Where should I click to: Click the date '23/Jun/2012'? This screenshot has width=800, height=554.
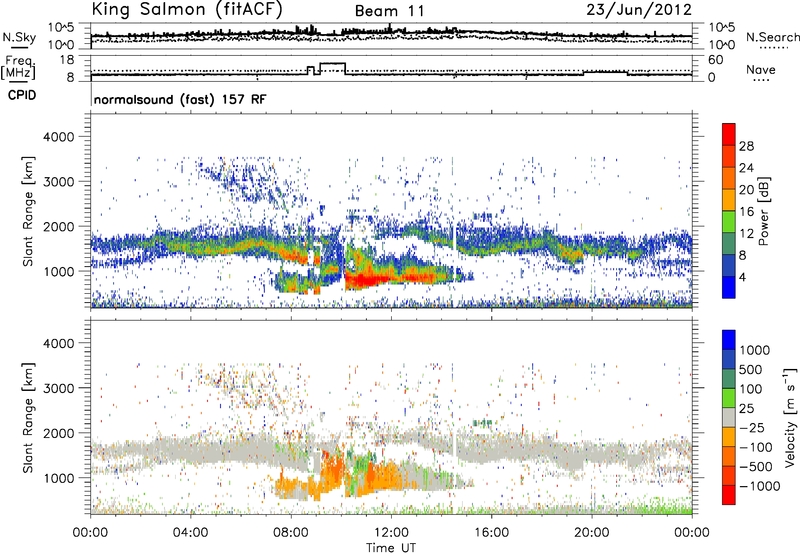(x=639, y=10)
